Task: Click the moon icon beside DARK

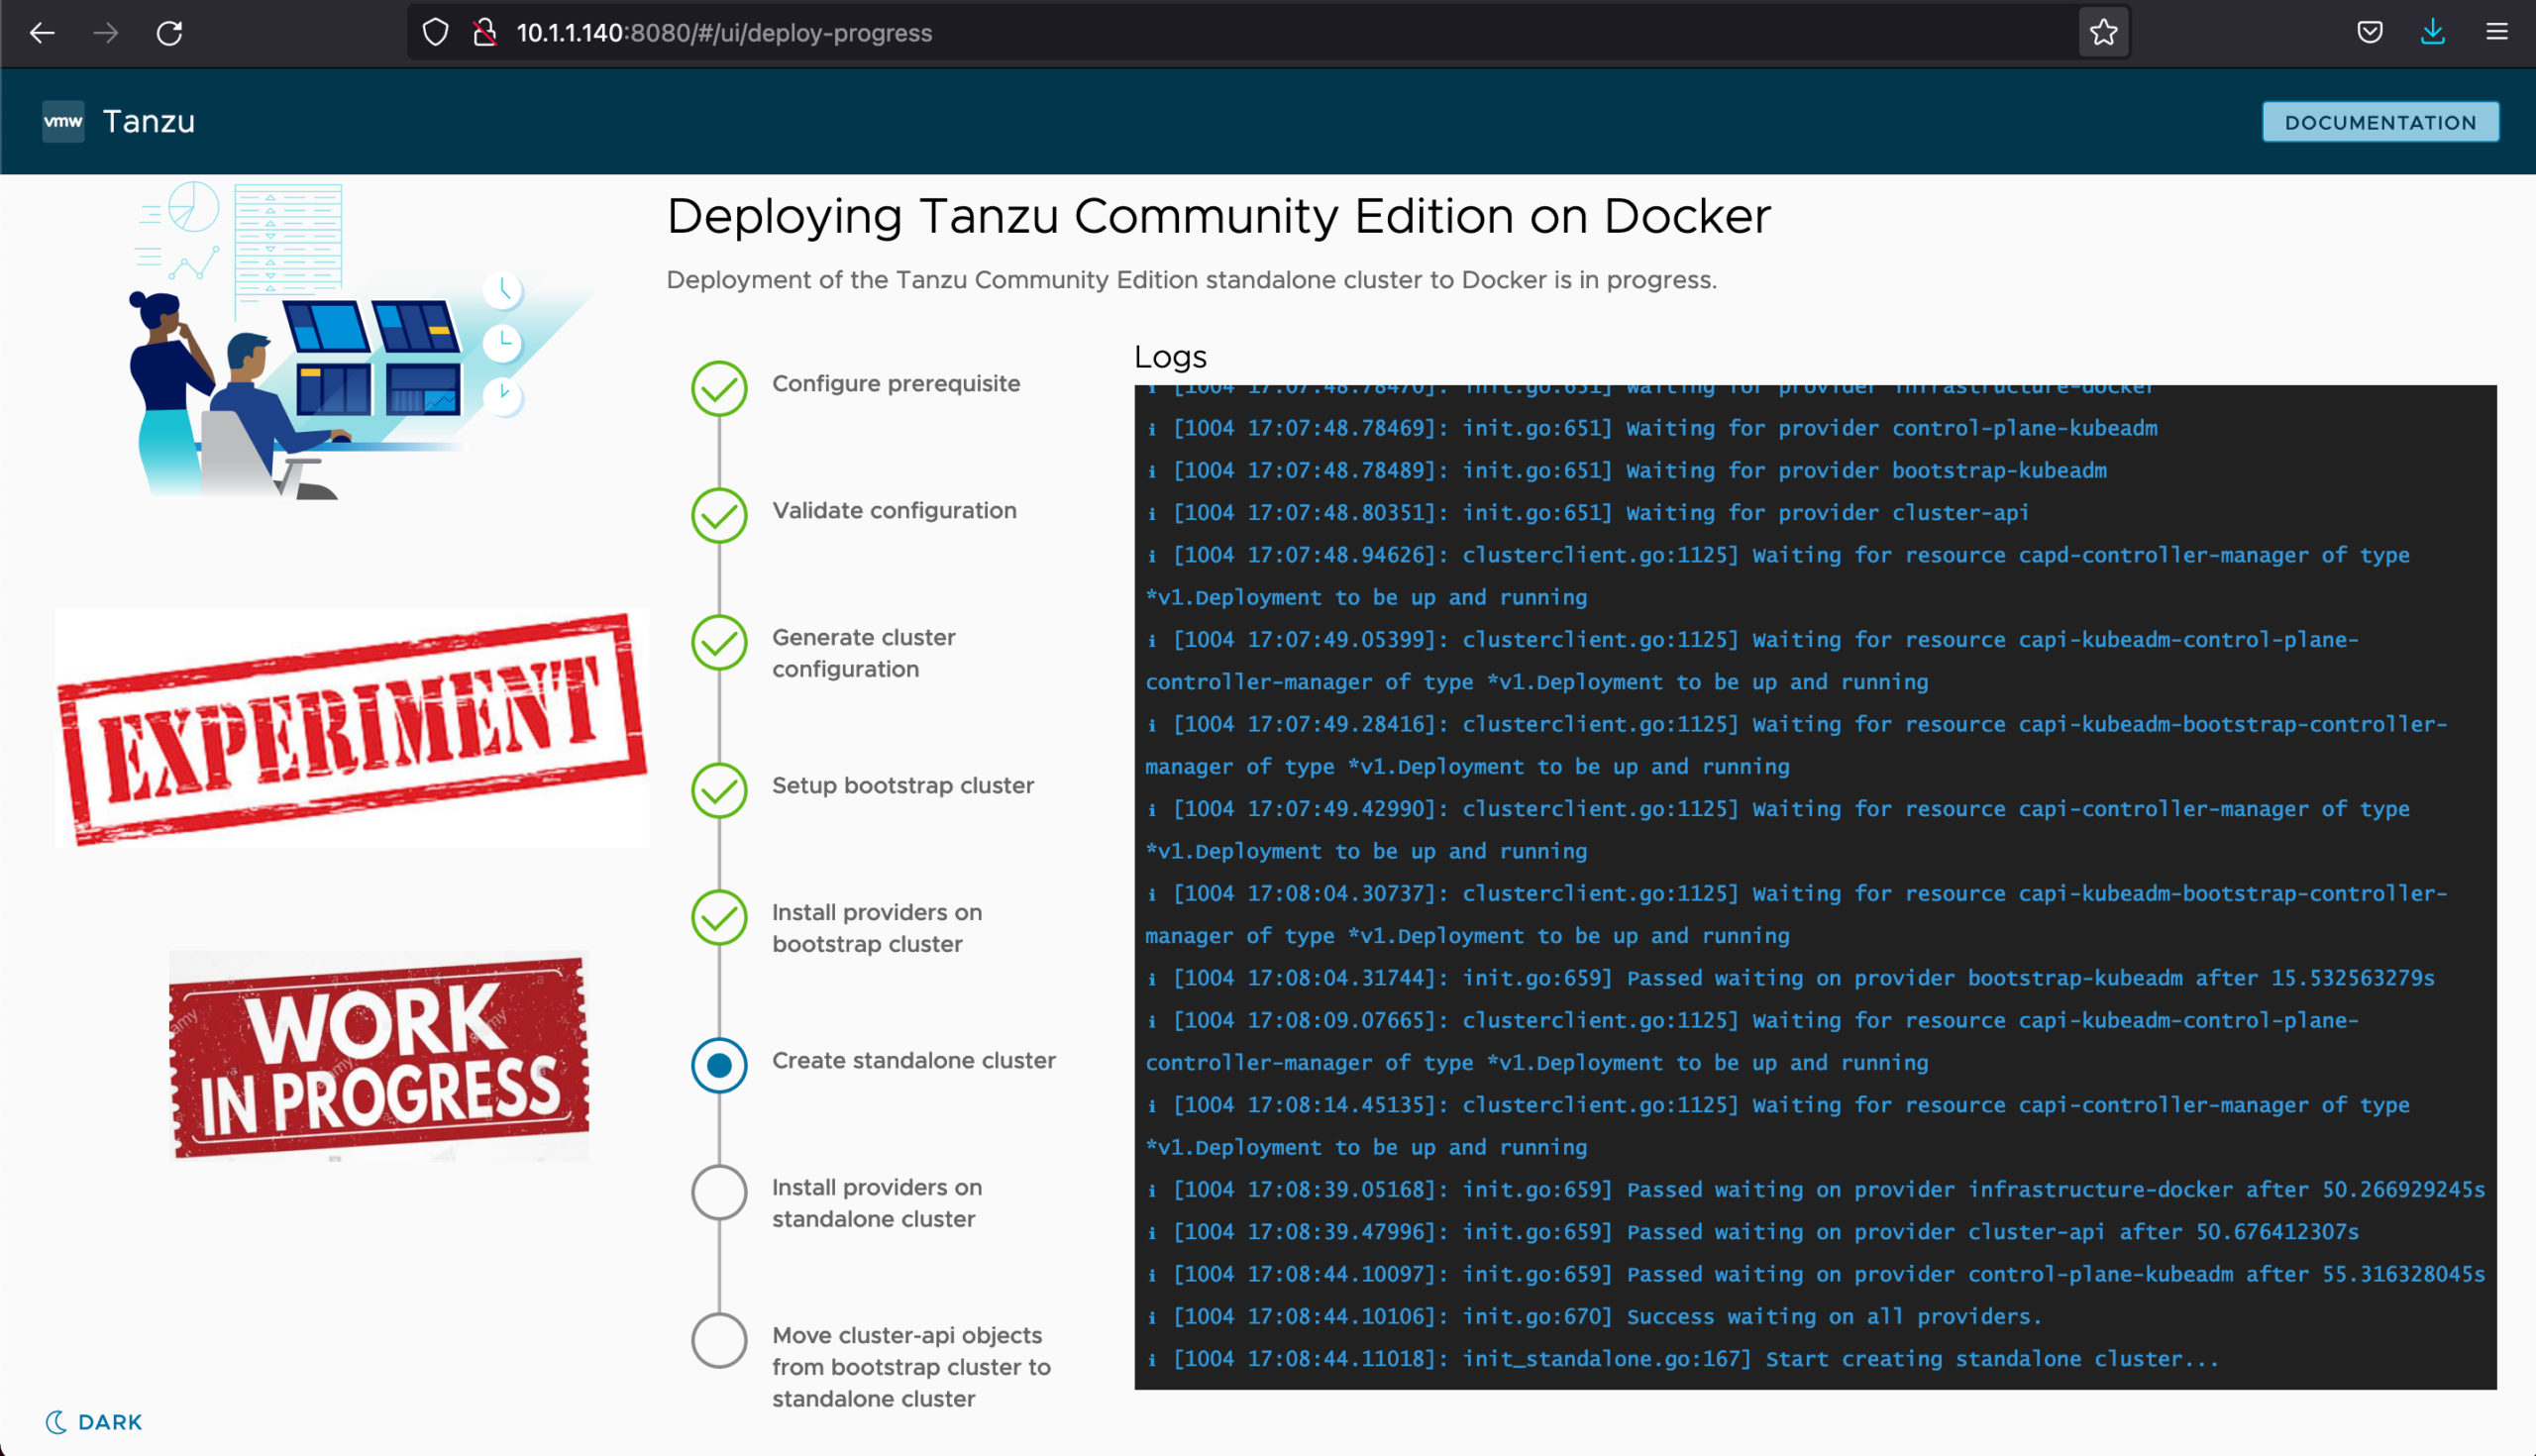Action: 56,1422
